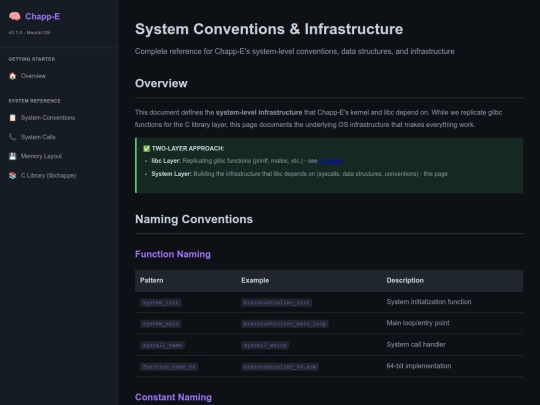The image size is (540, 405).
Task: Click the clipboard icon beside System Conventions
Action: click(13, 118)
